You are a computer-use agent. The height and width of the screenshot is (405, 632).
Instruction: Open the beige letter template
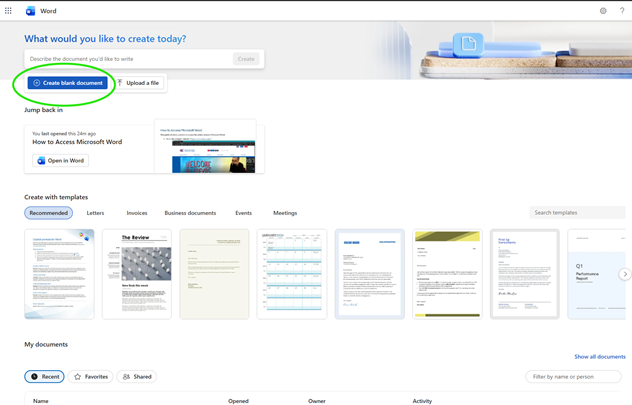tap(214, 274)
